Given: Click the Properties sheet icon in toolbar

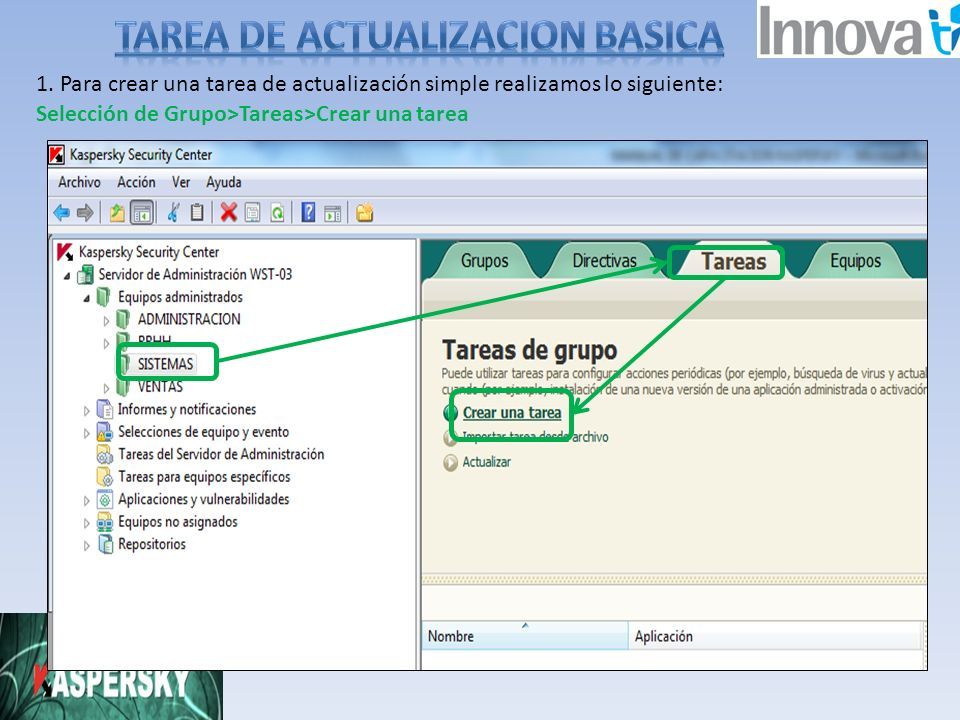Looking at the screenshot, I should tap(252, 213).
